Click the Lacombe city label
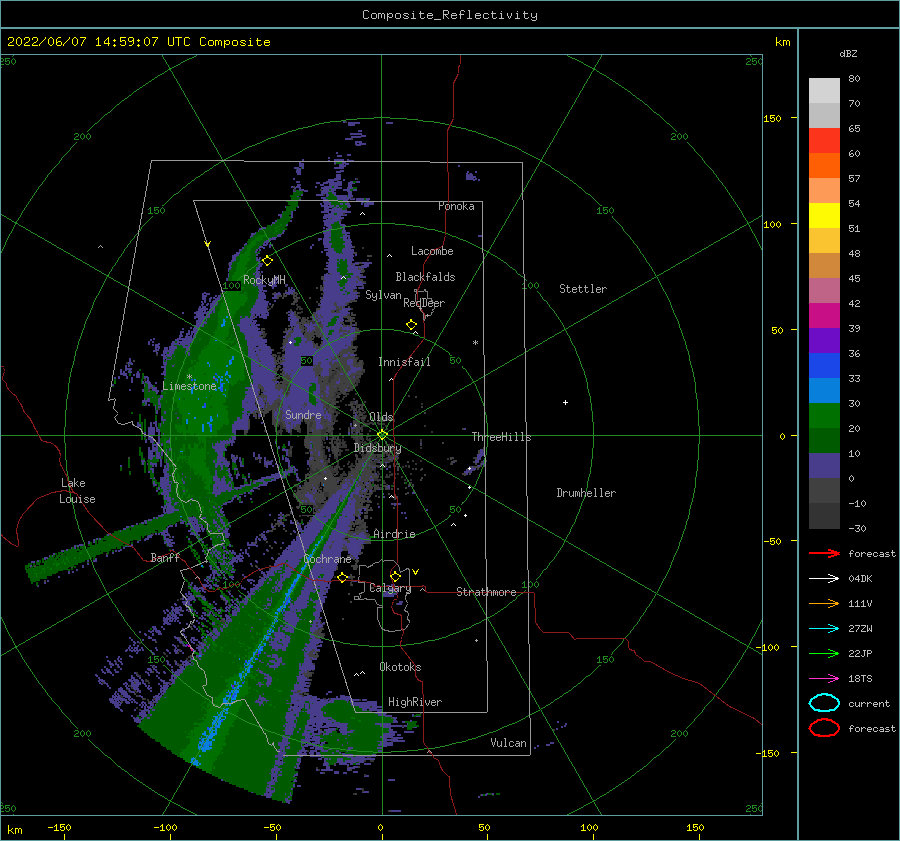900x841 pixels. pos(432,251)
